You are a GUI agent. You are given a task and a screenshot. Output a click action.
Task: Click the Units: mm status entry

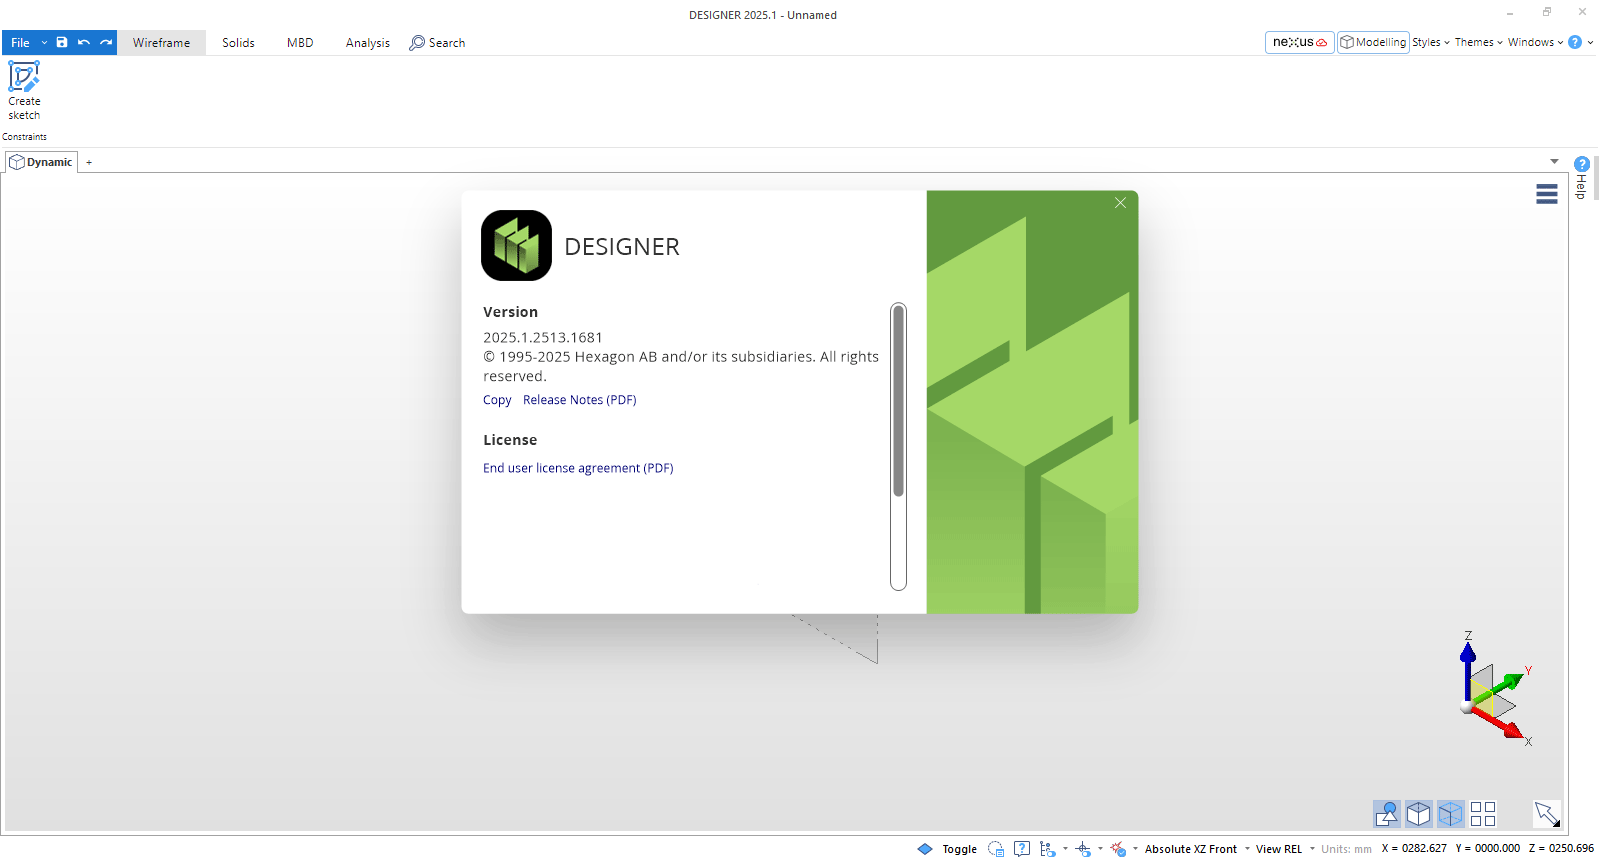coord(1346,849)
